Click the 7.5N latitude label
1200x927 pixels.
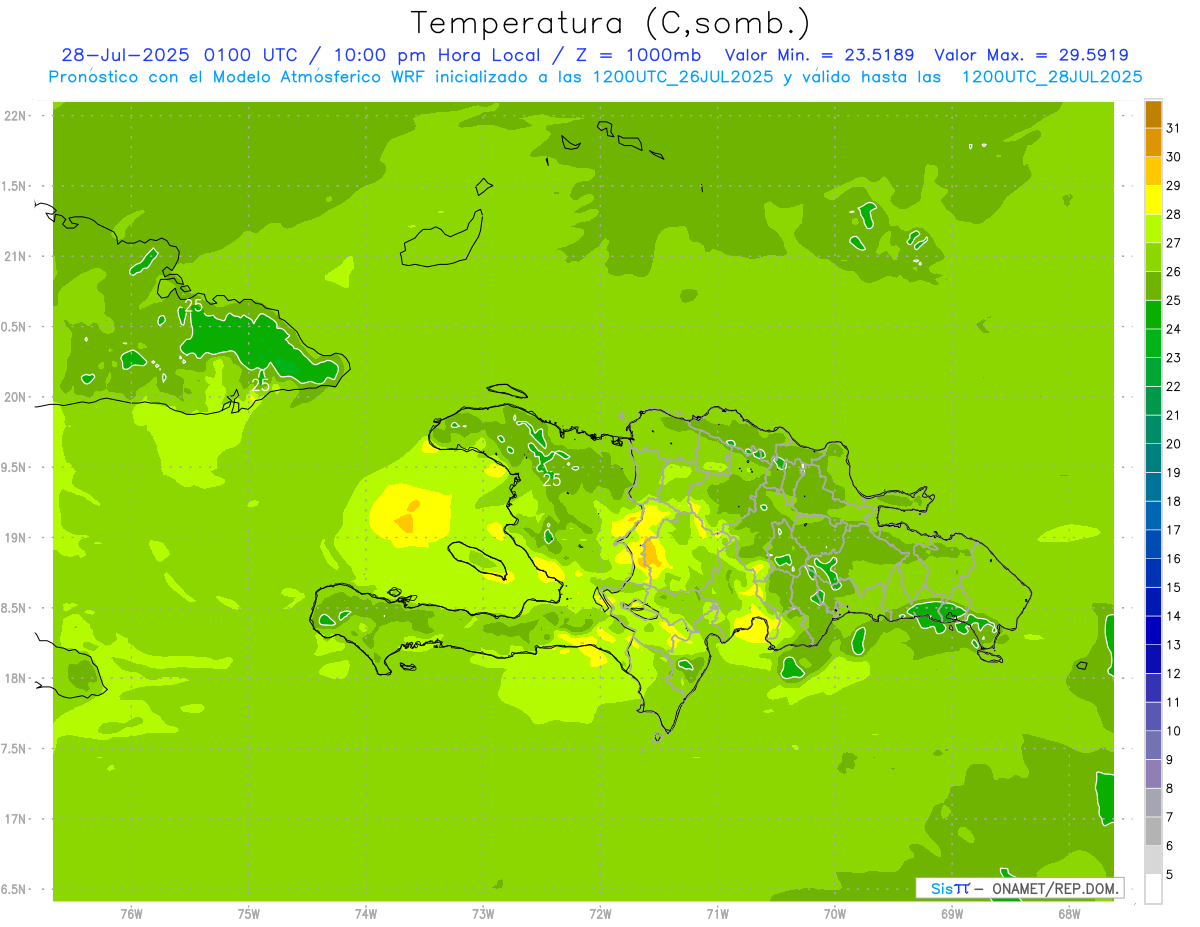click(14, 749)
